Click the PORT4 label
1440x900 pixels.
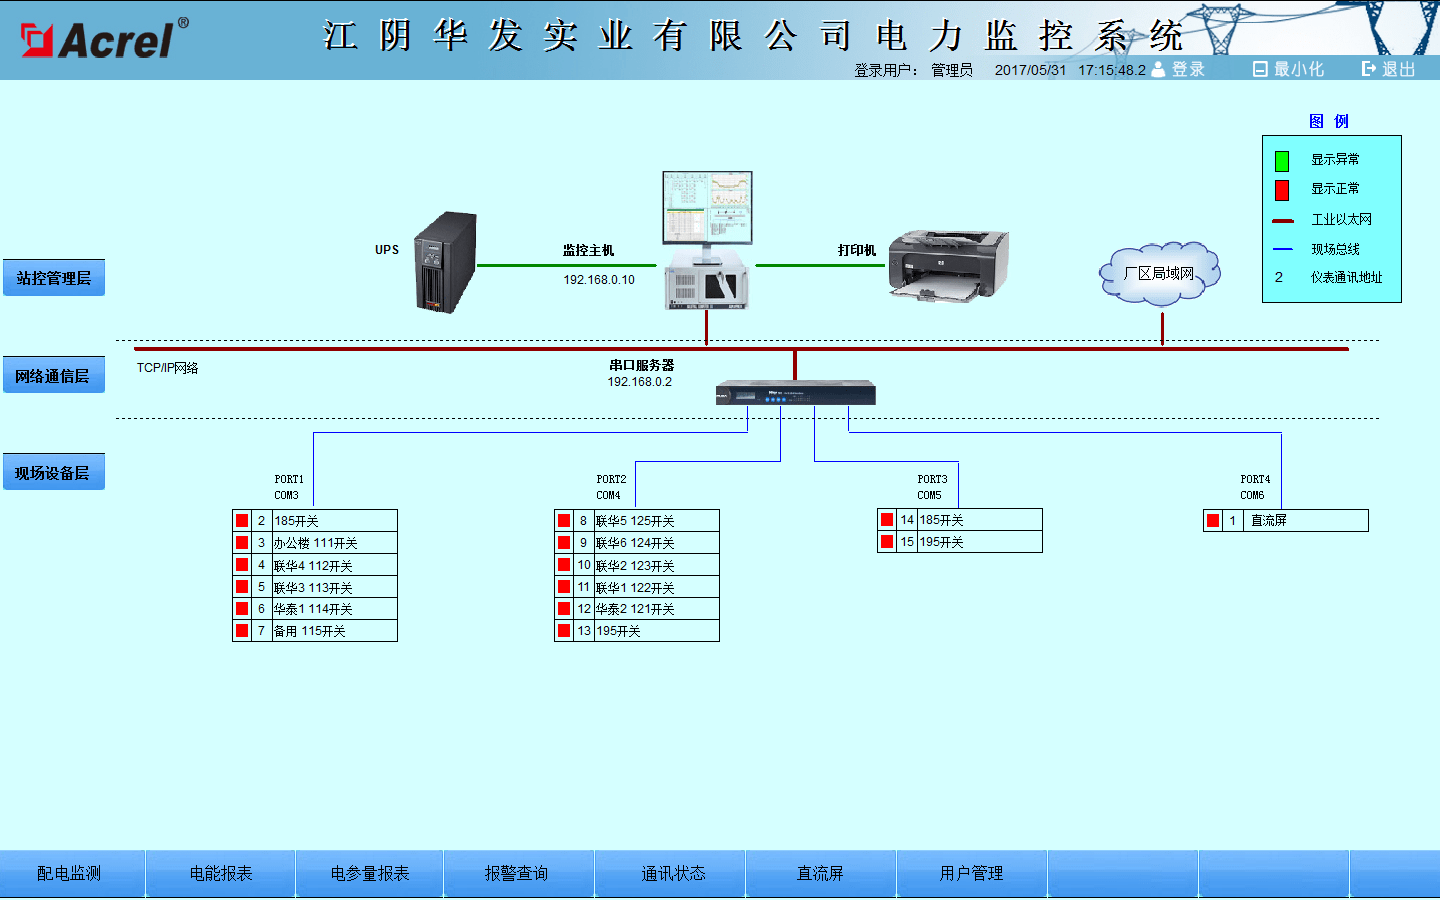pos(1255,480)
